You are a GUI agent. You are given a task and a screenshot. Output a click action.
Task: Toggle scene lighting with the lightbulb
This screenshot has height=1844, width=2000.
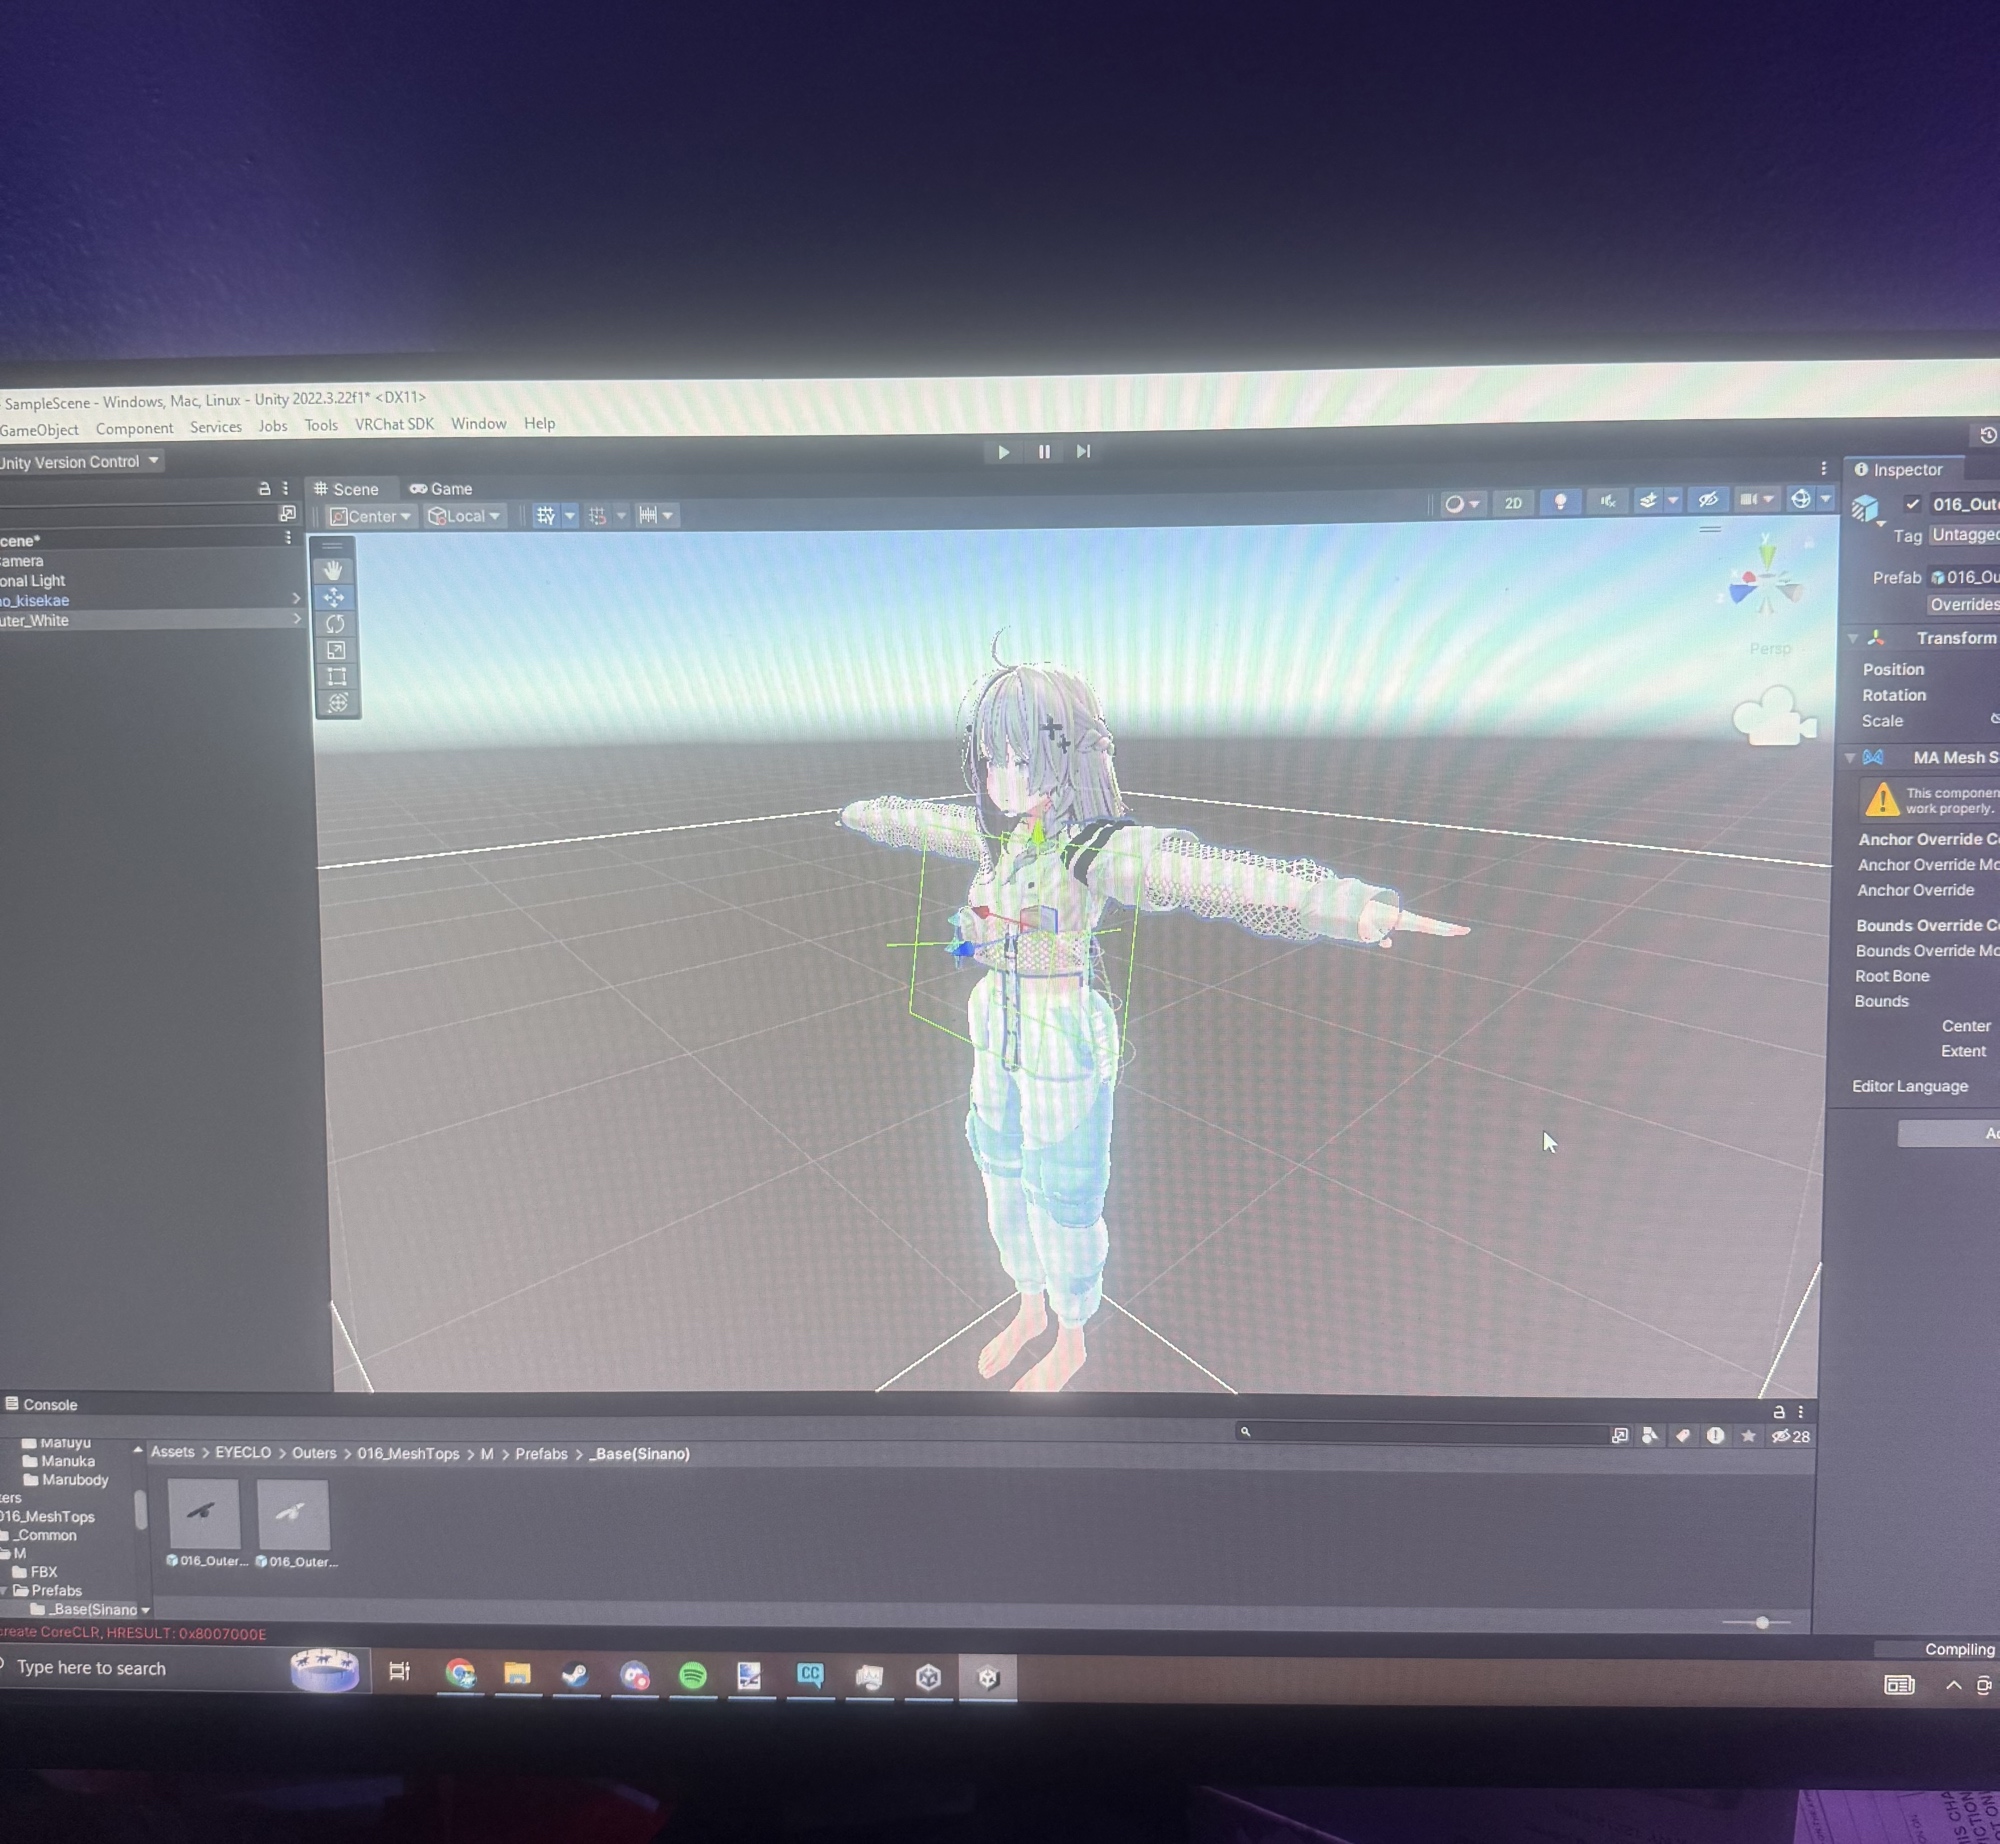pyautogui.click(x=1559, y=501)
